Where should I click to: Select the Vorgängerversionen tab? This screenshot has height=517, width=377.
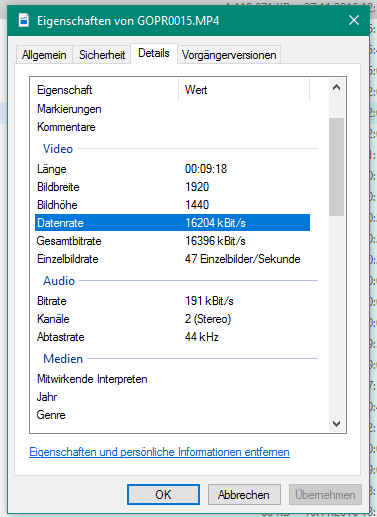click(229, 55)
